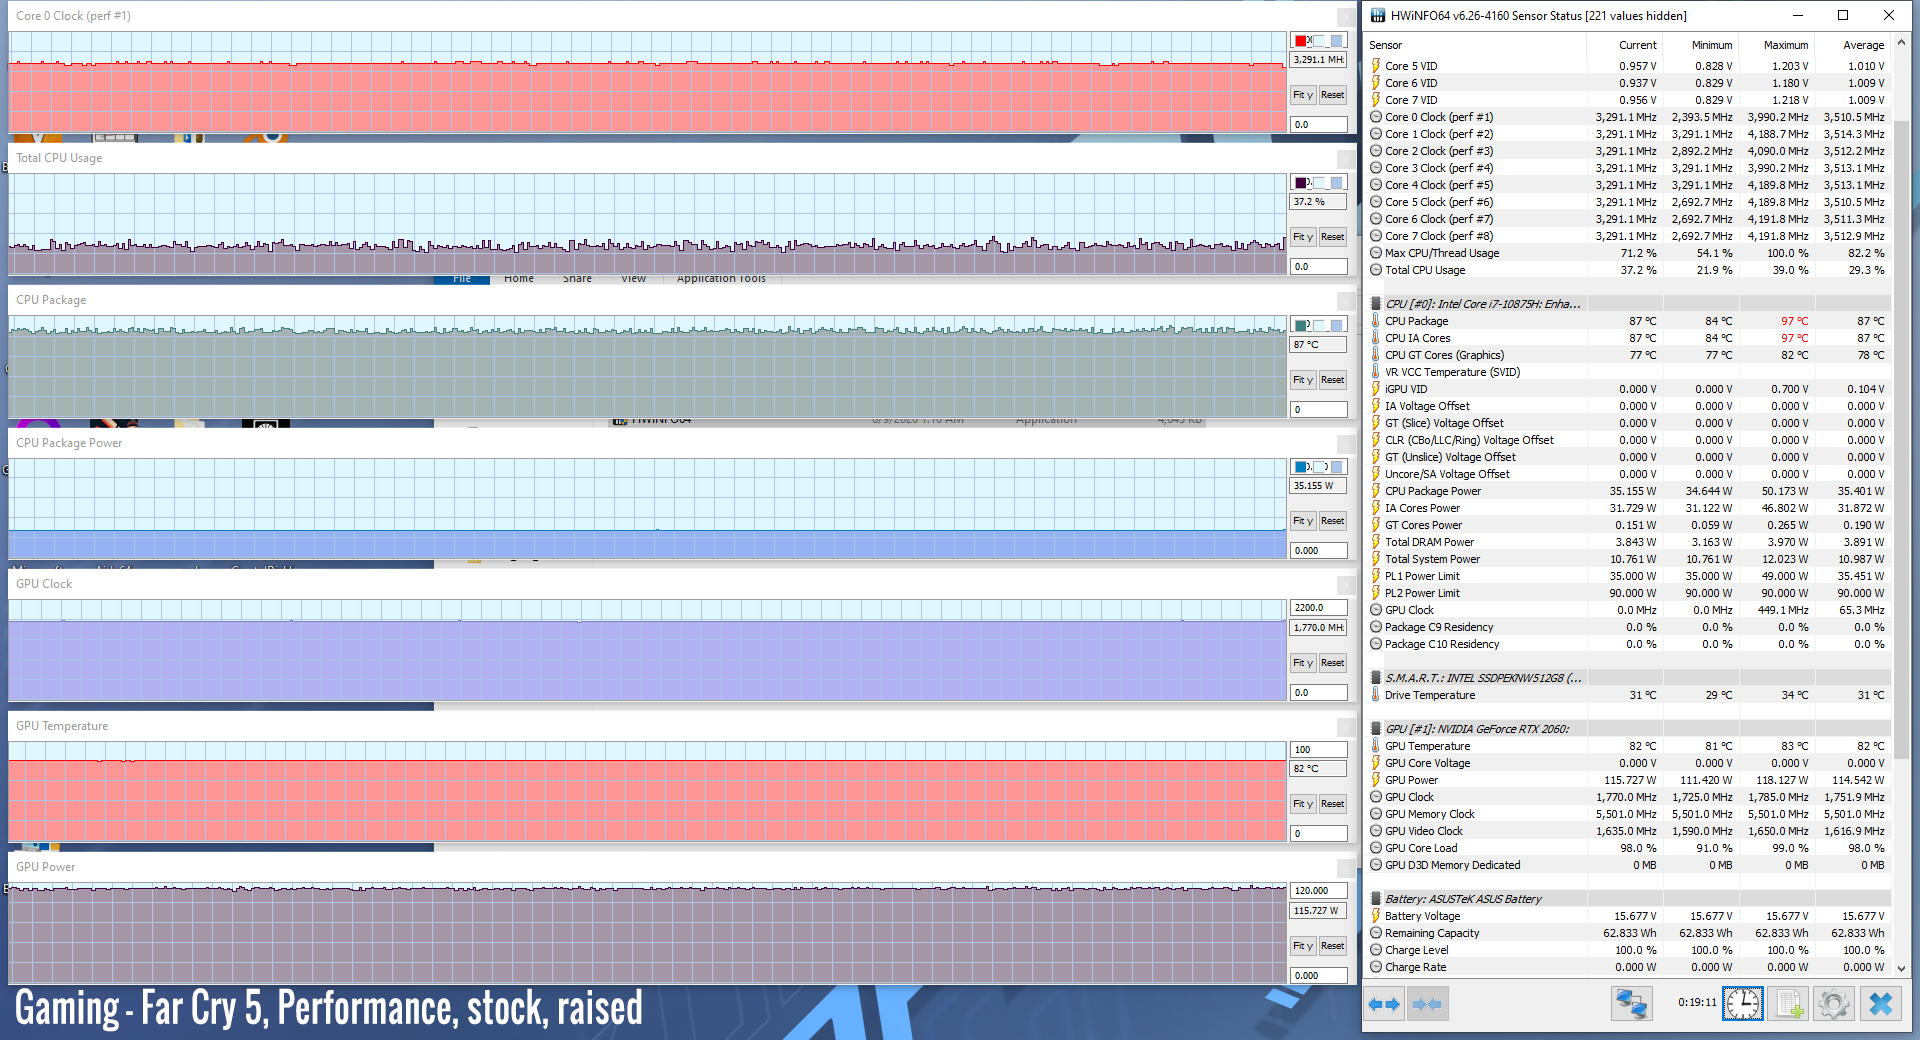Click the clock reset-timer icon

(x=1742, y=1004)
